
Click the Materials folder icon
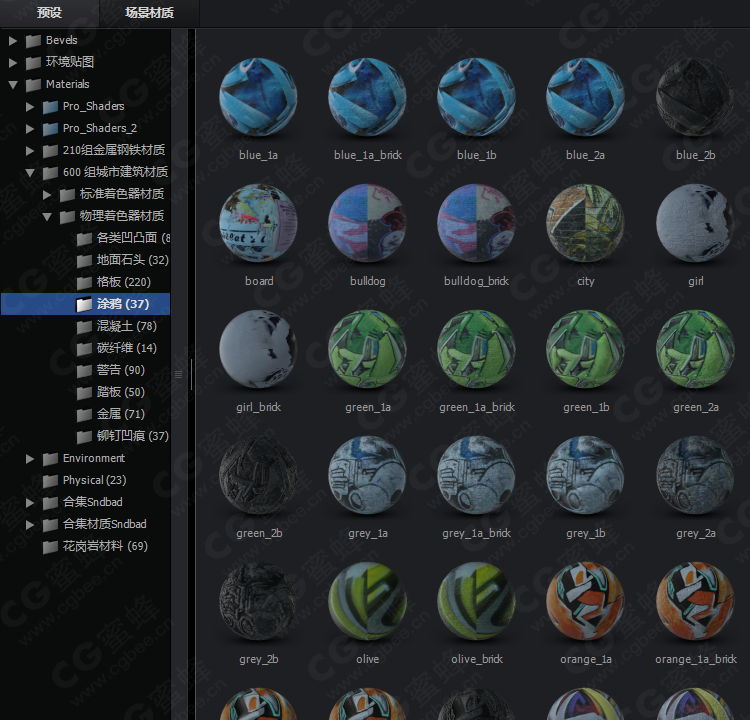click(x=33, y=85)
